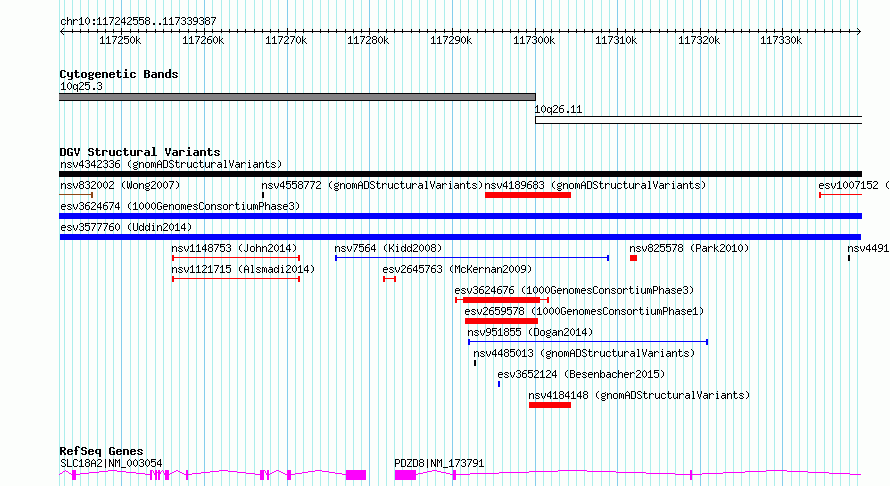Click the 117270k ruler tick label
Image resolution: width=890 pixels, height=486 pixels.
pos(286,40)
